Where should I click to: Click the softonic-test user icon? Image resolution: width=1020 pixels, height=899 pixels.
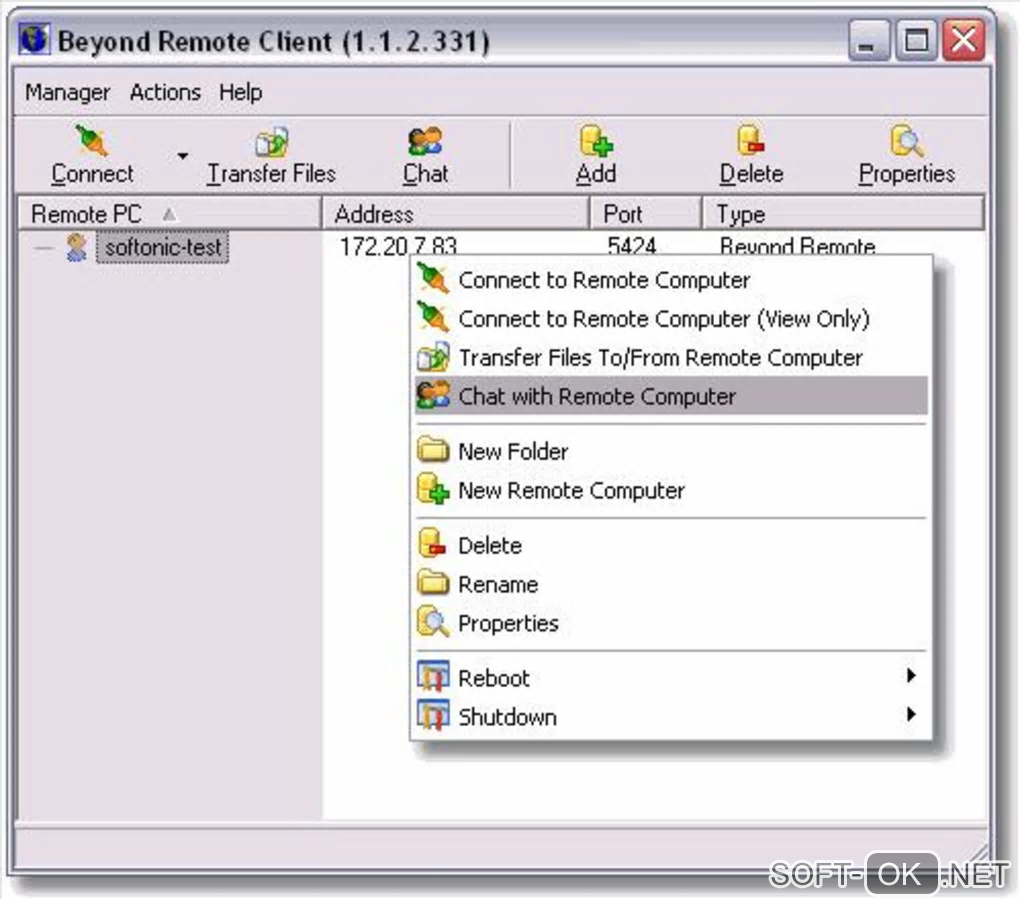pyautogui.click(x=77, y=248)
